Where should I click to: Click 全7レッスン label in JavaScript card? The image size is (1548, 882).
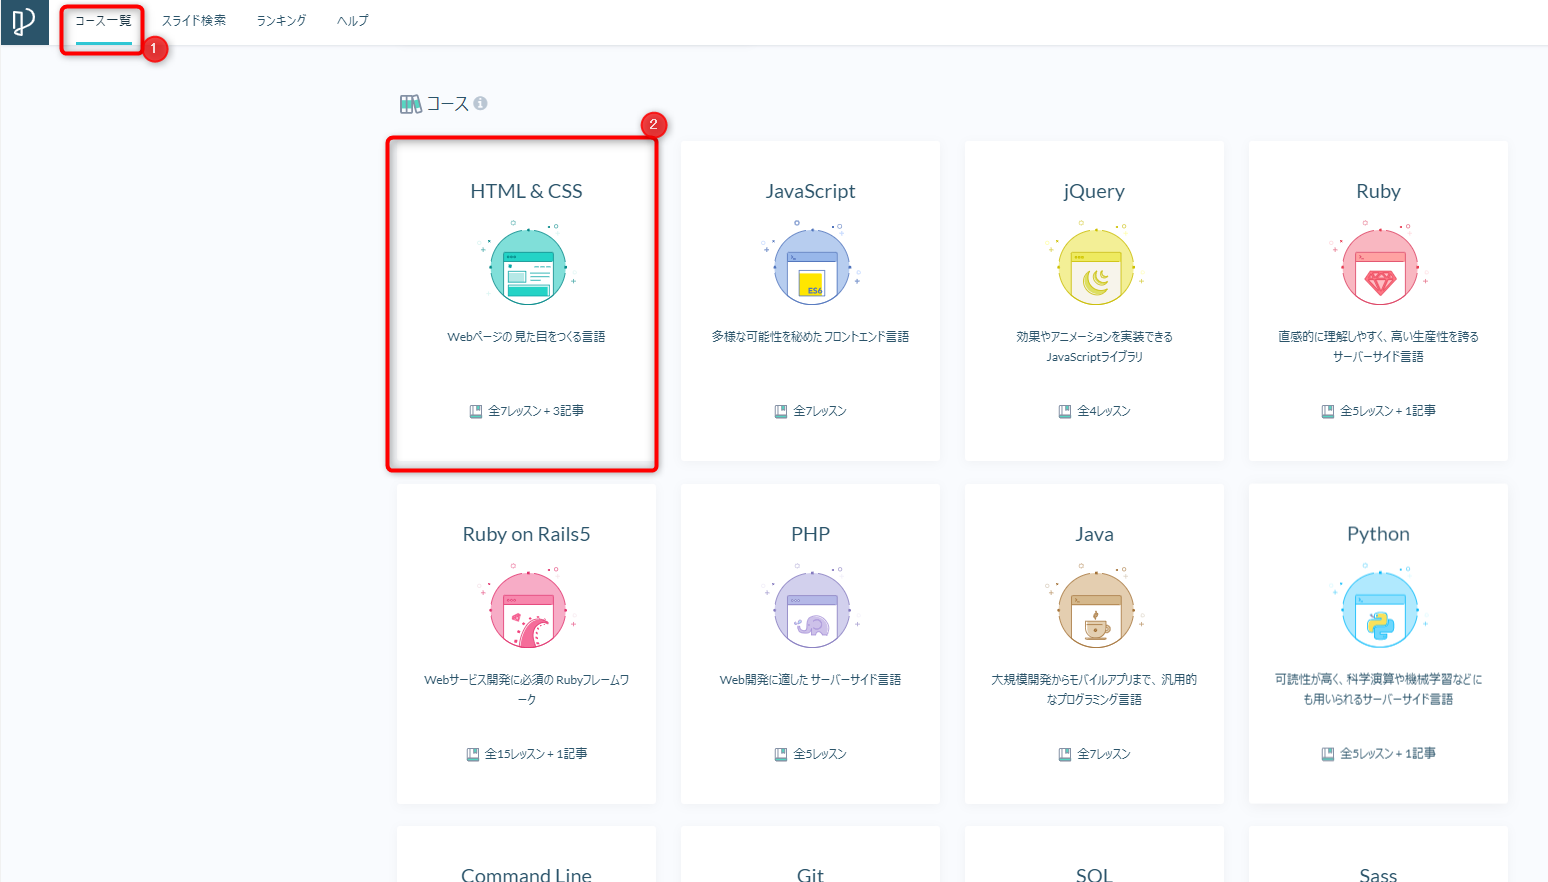(820, 411)
